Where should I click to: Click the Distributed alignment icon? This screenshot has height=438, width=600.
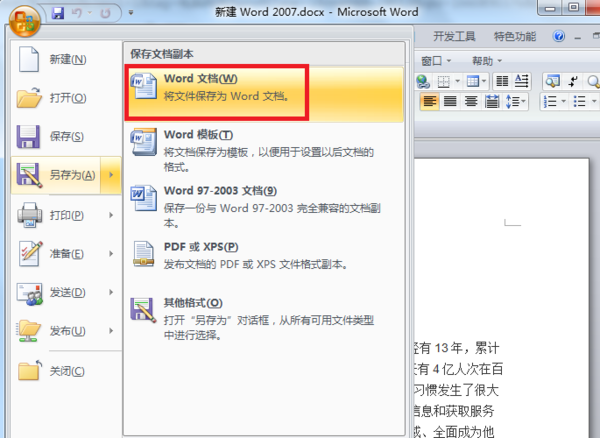492,102
